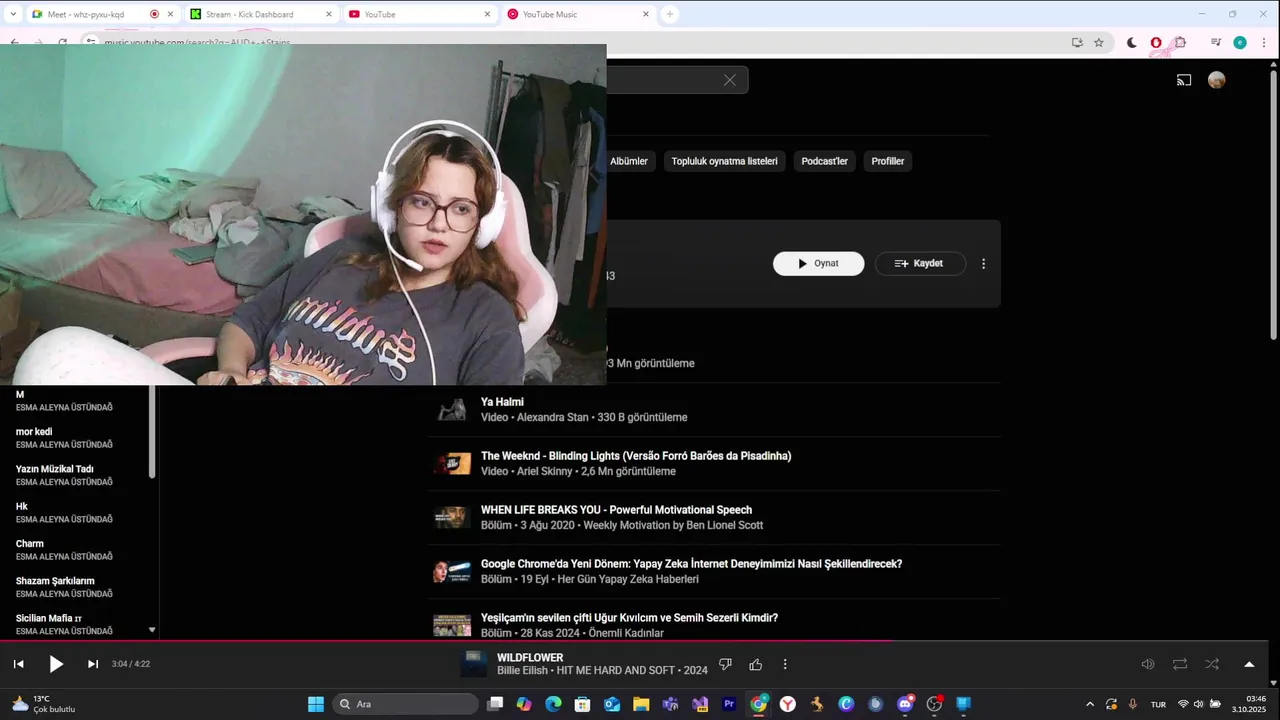1280x720 pixels.
Task: Open the tab search dropdown arrow
Action: pyautogui.click(x=13, y=14)
